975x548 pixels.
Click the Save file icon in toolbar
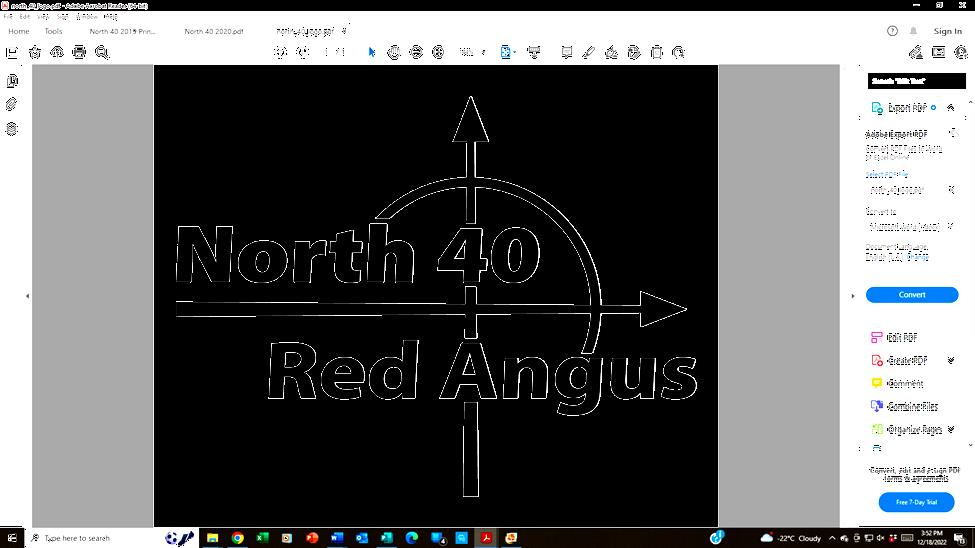point(12,53)
